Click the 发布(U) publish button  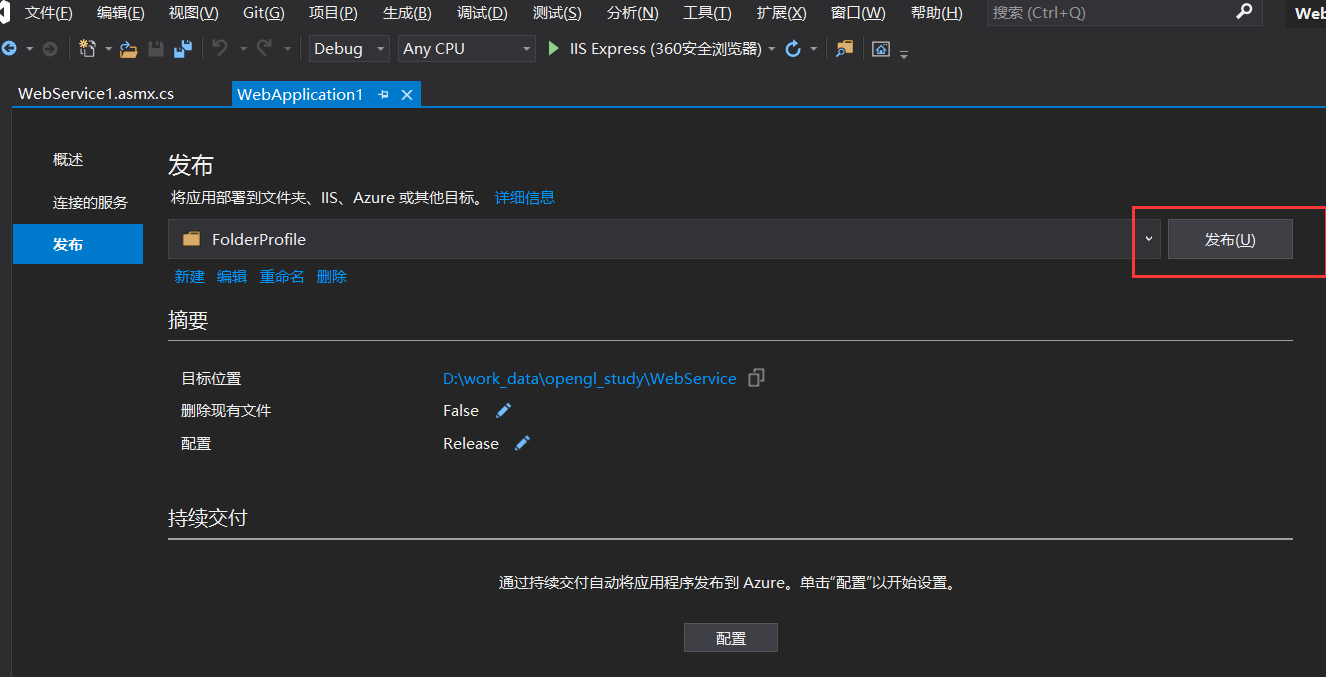click(1230, 239)
